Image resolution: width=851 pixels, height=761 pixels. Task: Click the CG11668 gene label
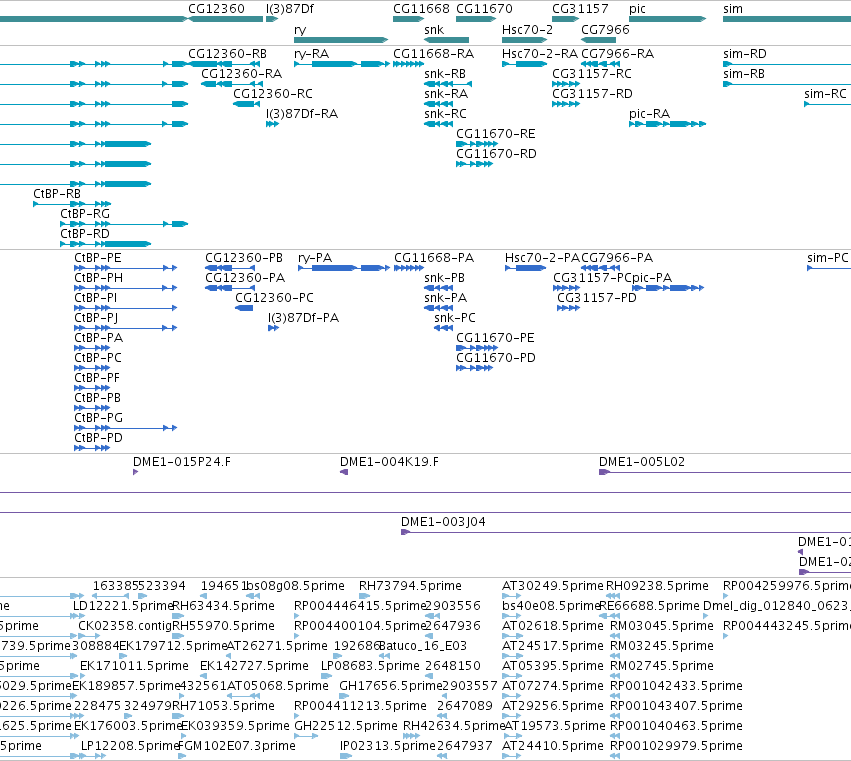point(421,9)
